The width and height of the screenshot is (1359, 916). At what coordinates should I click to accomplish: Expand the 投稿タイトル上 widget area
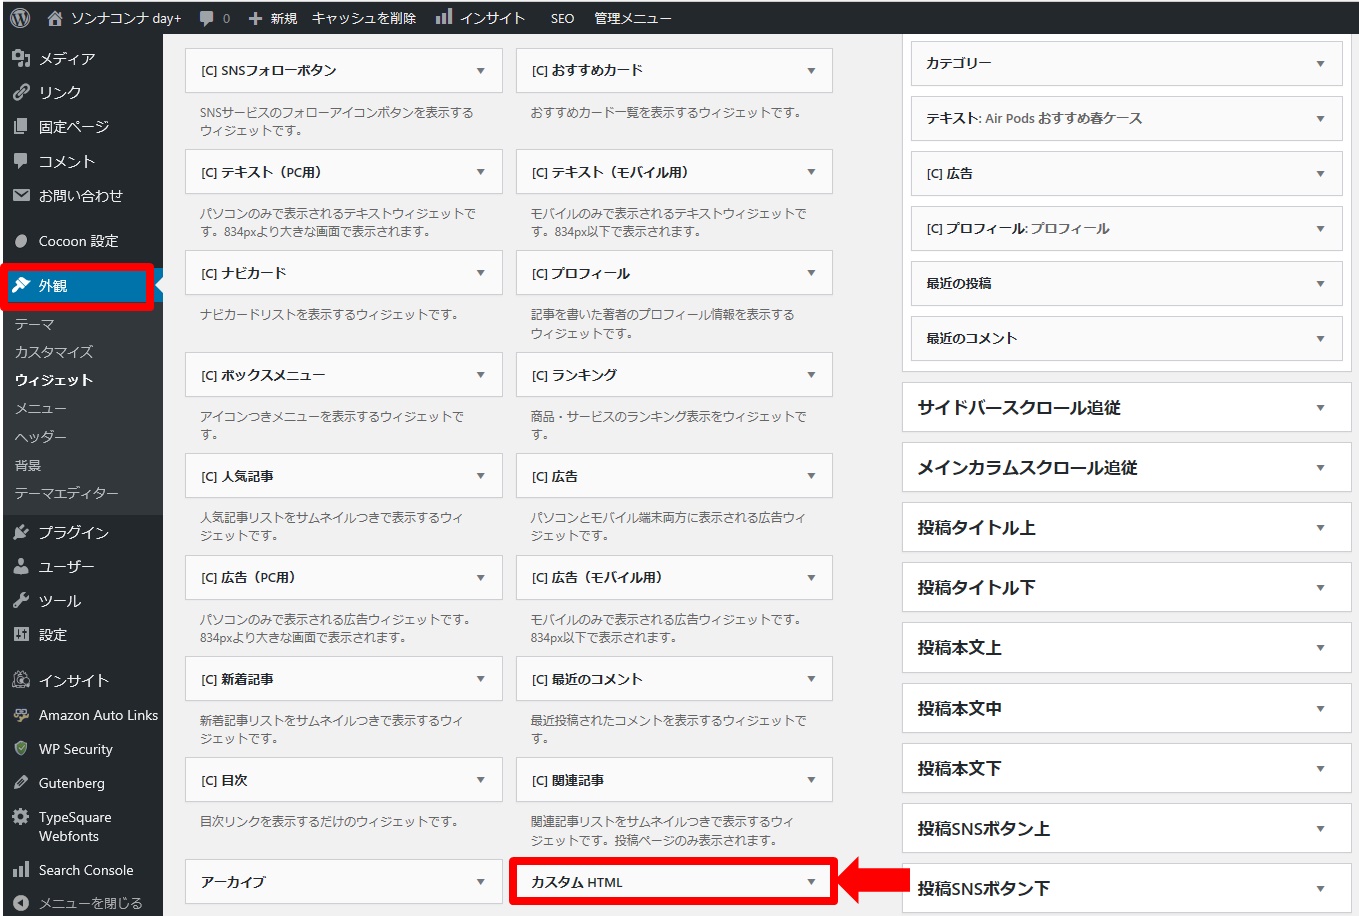coord(1320,528)
